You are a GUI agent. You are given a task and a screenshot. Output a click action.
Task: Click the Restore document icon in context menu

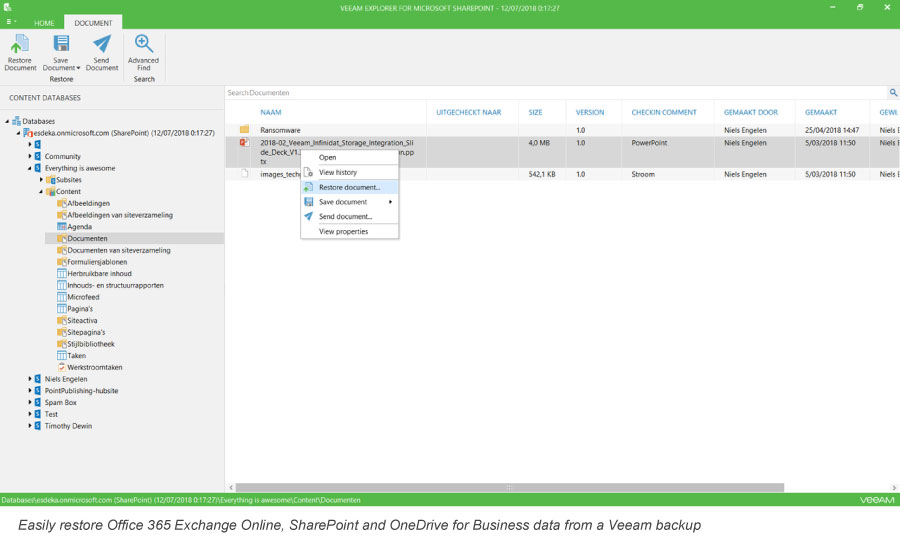[308, 187]
